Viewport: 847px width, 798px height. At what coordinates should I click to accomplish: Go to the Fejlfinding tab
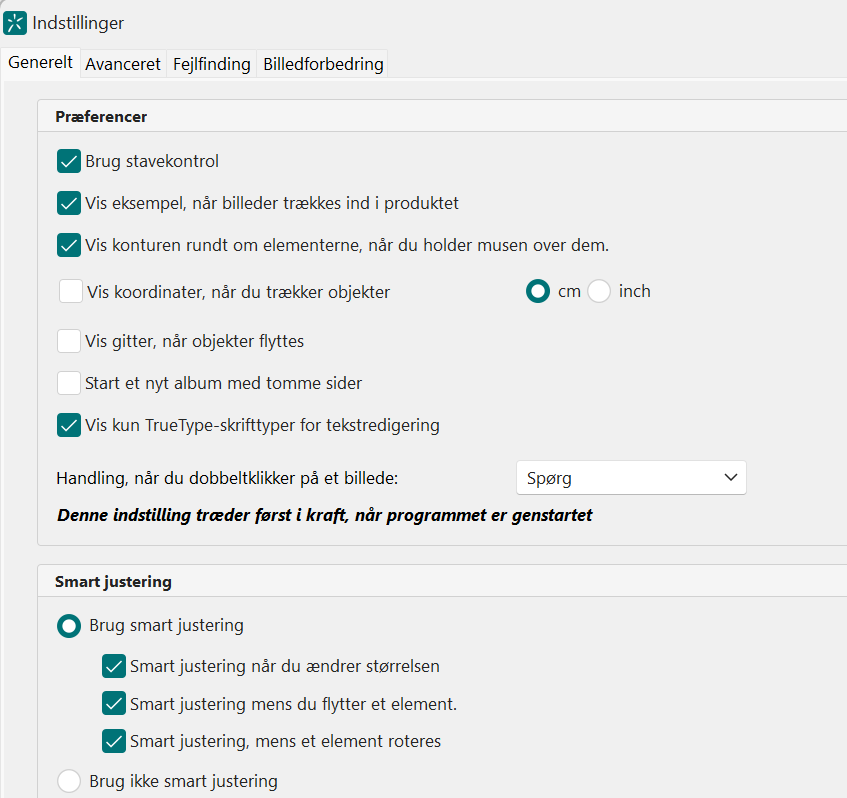(211, 63)
